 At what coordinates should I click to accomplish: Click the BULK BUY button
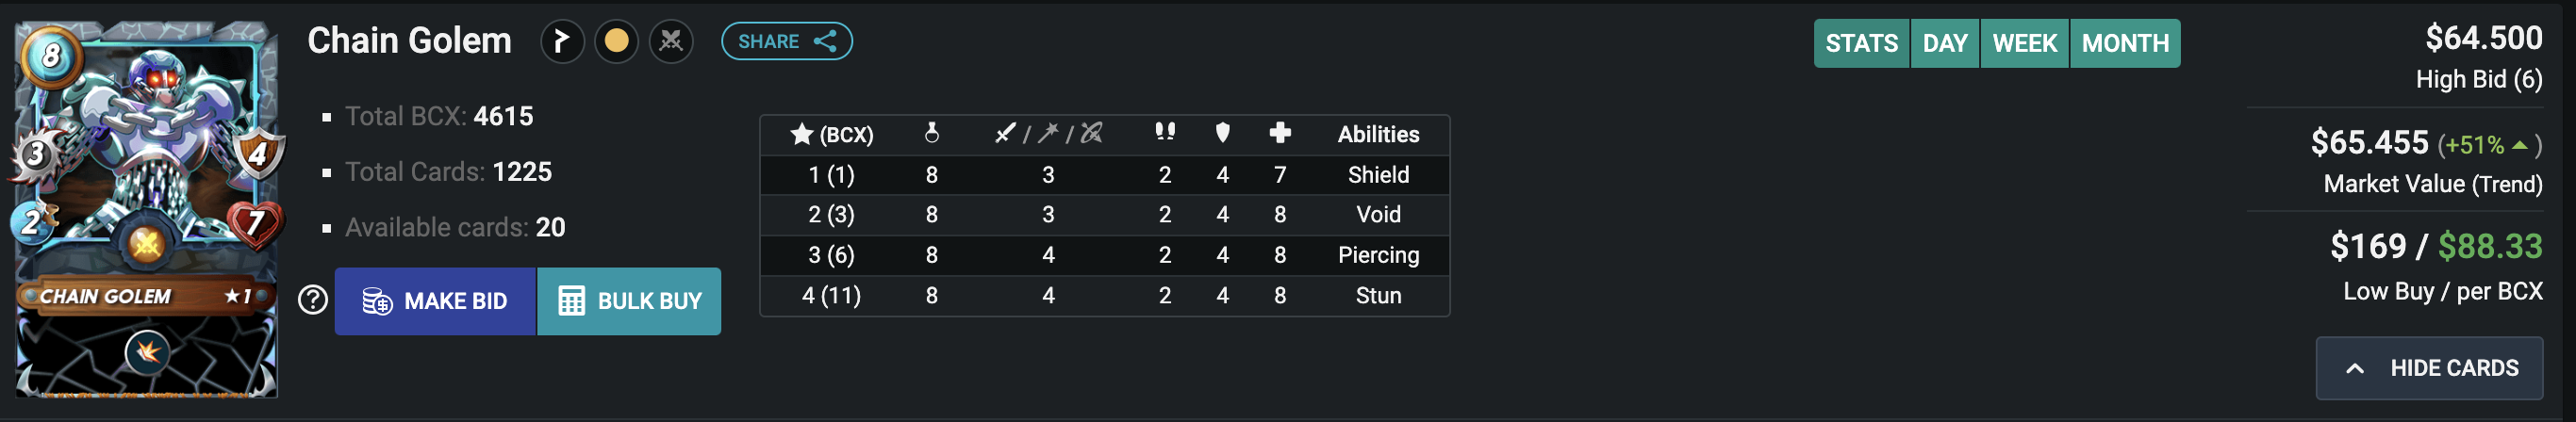(x=629, y=301)
